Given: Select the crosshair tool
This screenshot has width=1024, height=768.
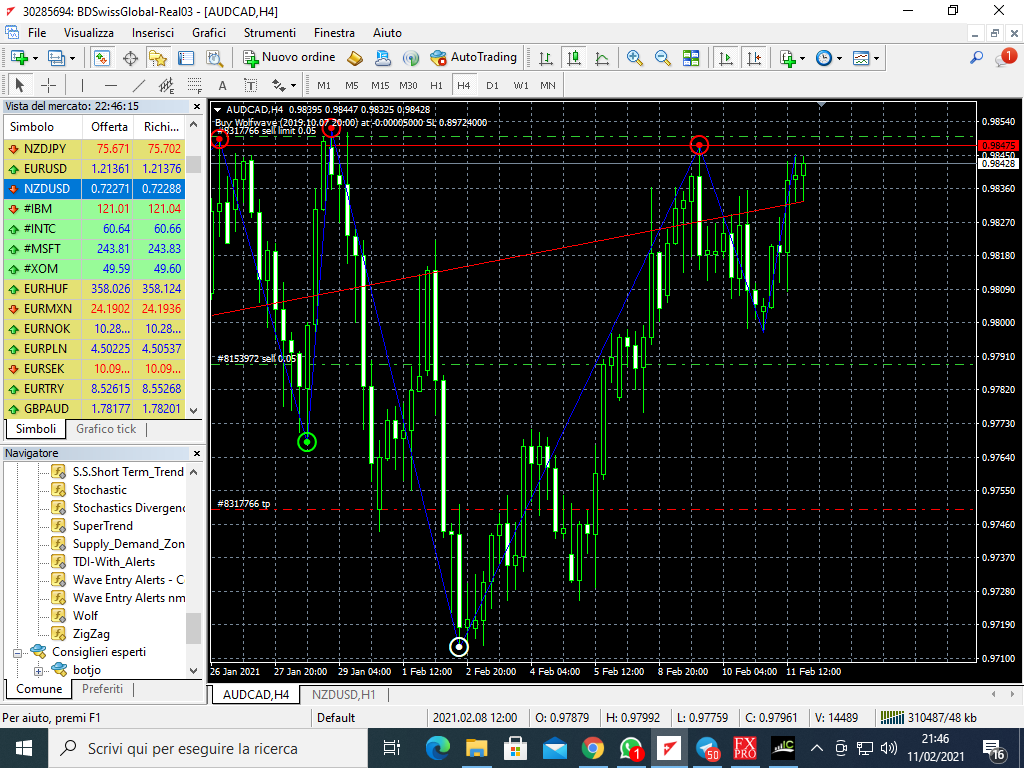Looking at the screenshot, I should pos(48,85).
